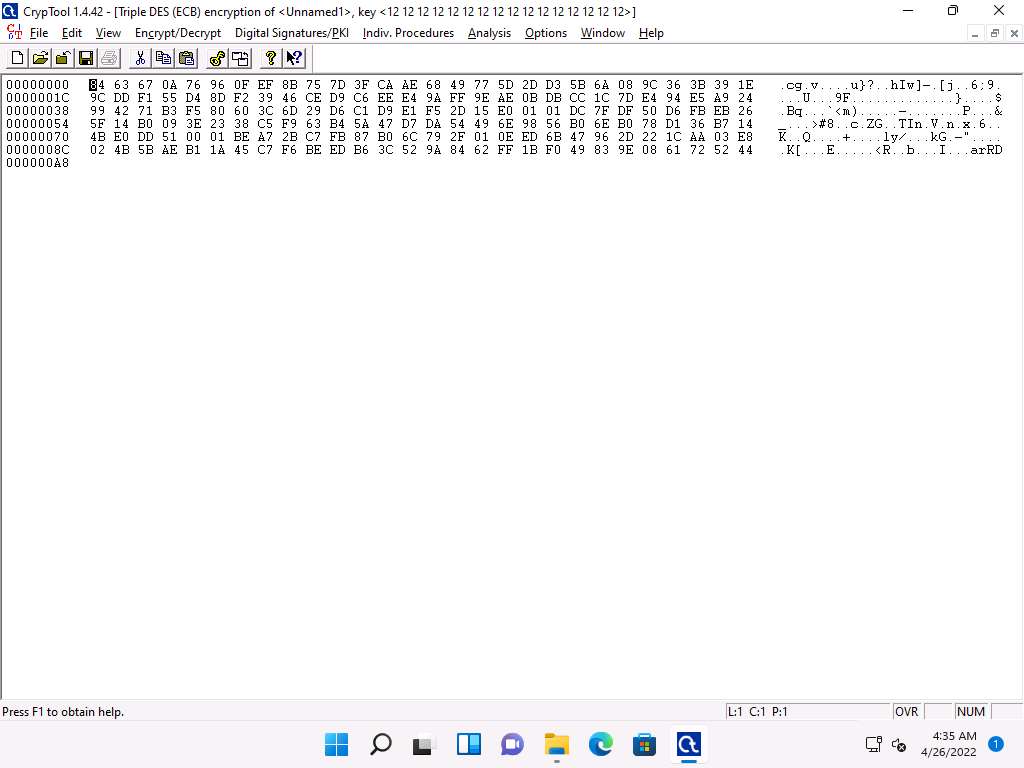The width and height of the screenshot is (1024, 768).
Task: Click hex byte 84 at offset 00000000
Action: [96, 85]
